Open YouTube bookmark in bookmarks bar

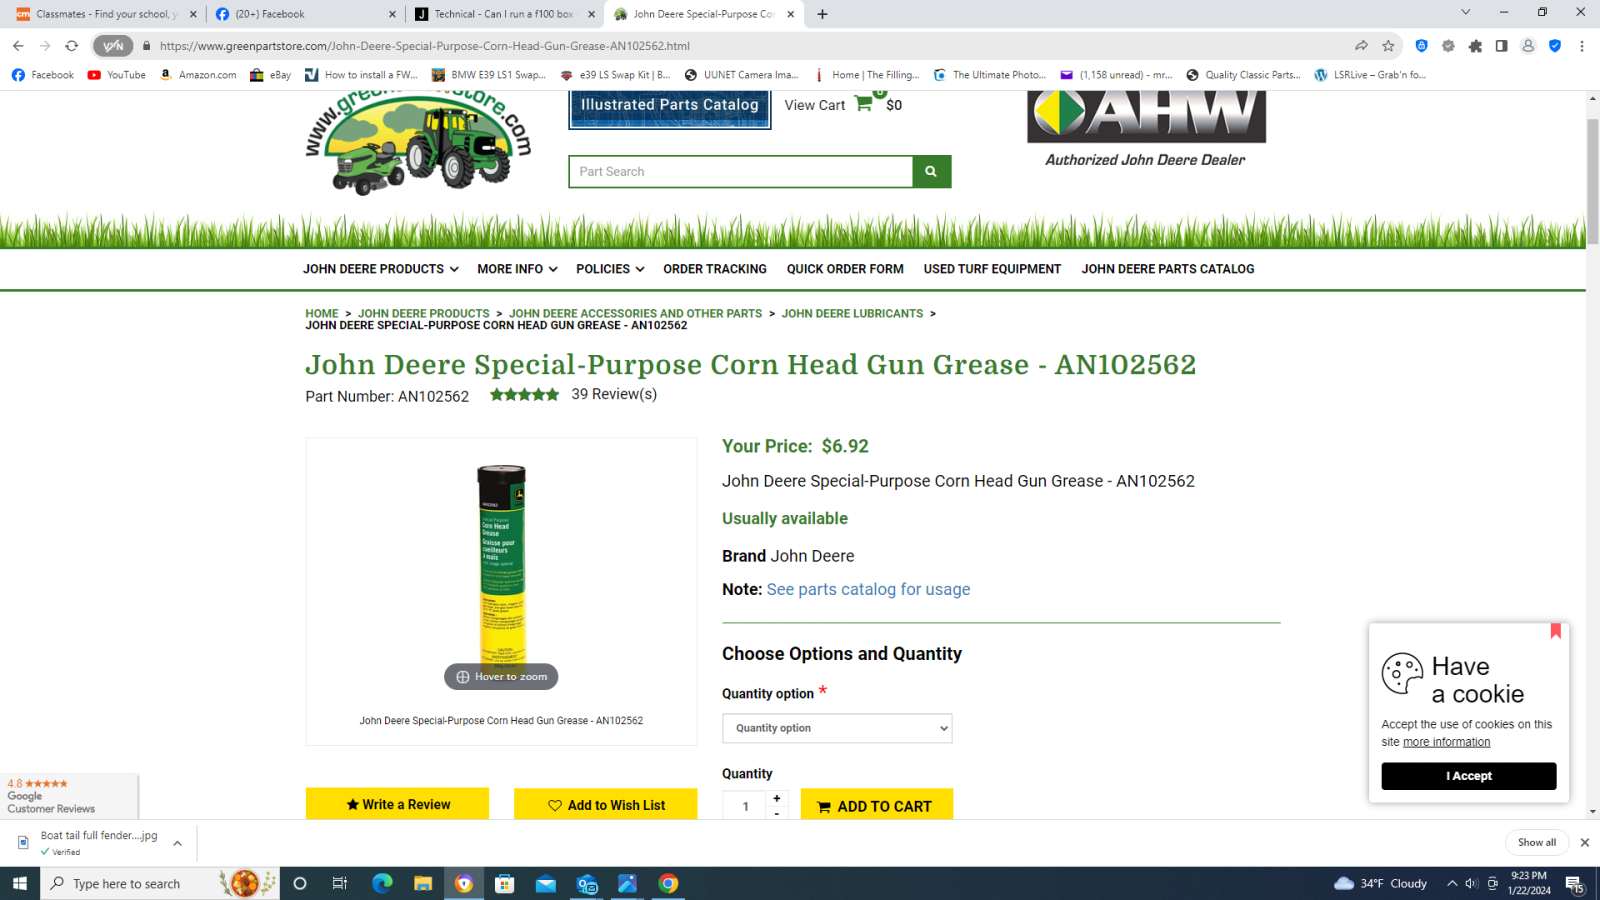tap(117, 75)
